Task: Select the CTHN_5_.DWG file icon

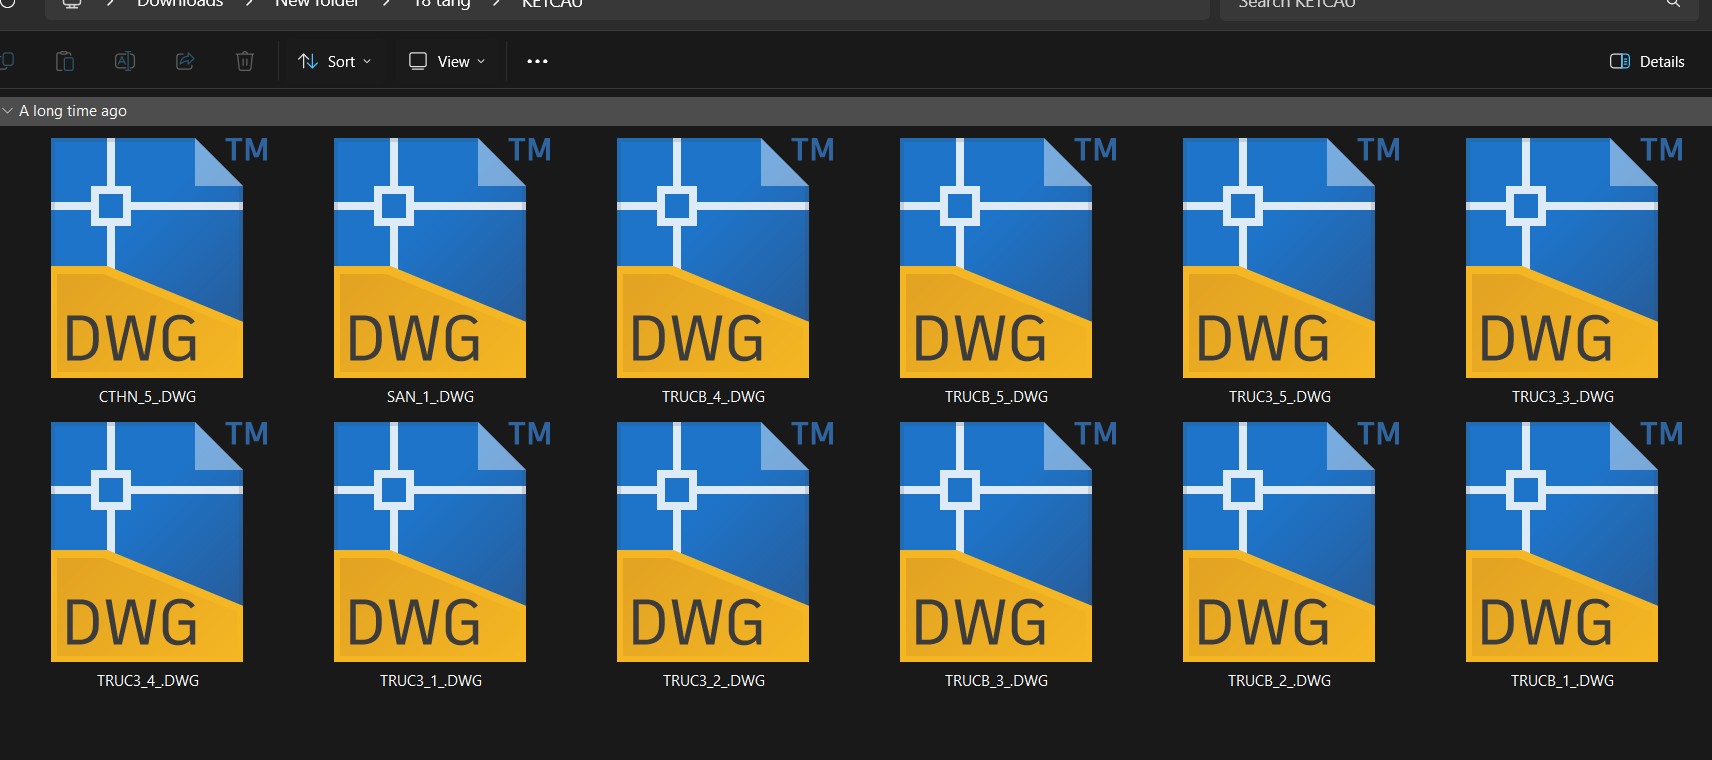Action: coord(147,258)
